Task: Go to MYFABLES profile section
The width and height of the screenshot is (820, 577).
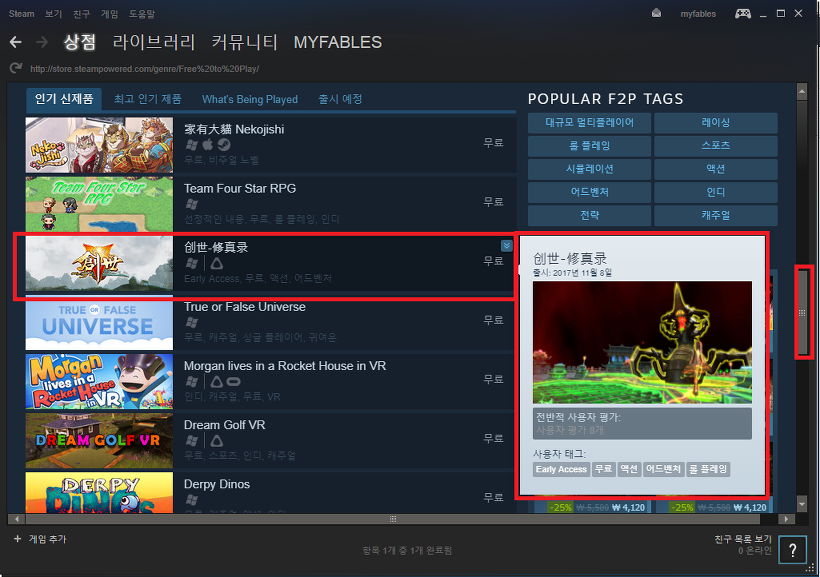Action: (338, 42)
